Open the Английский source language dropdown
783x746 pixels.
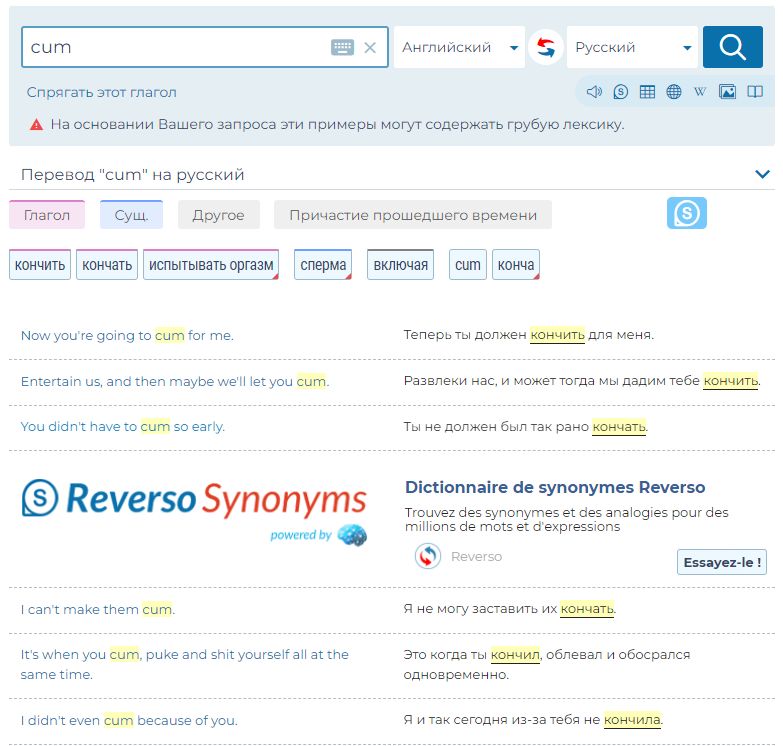point(459,47)
